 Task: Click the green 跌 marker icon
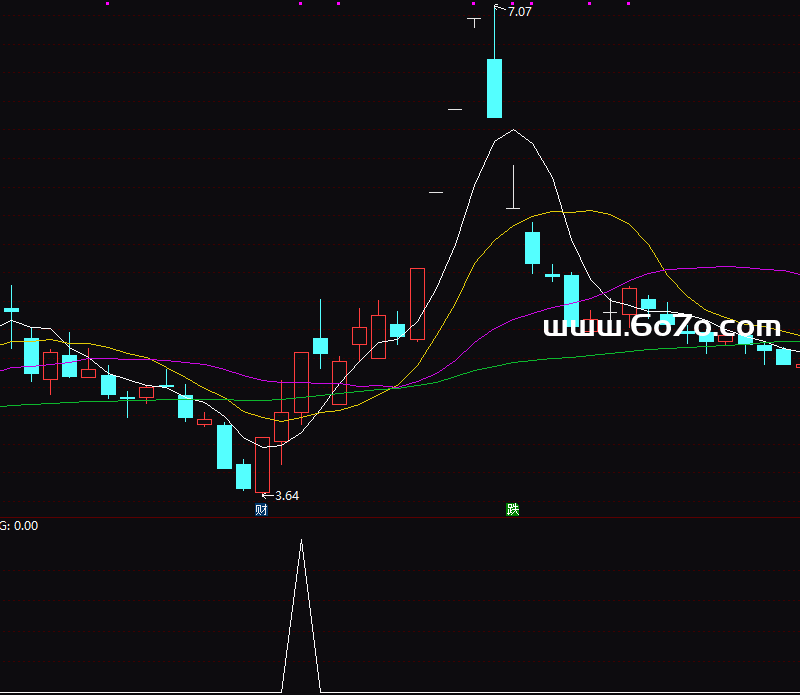tap(513, 510)
